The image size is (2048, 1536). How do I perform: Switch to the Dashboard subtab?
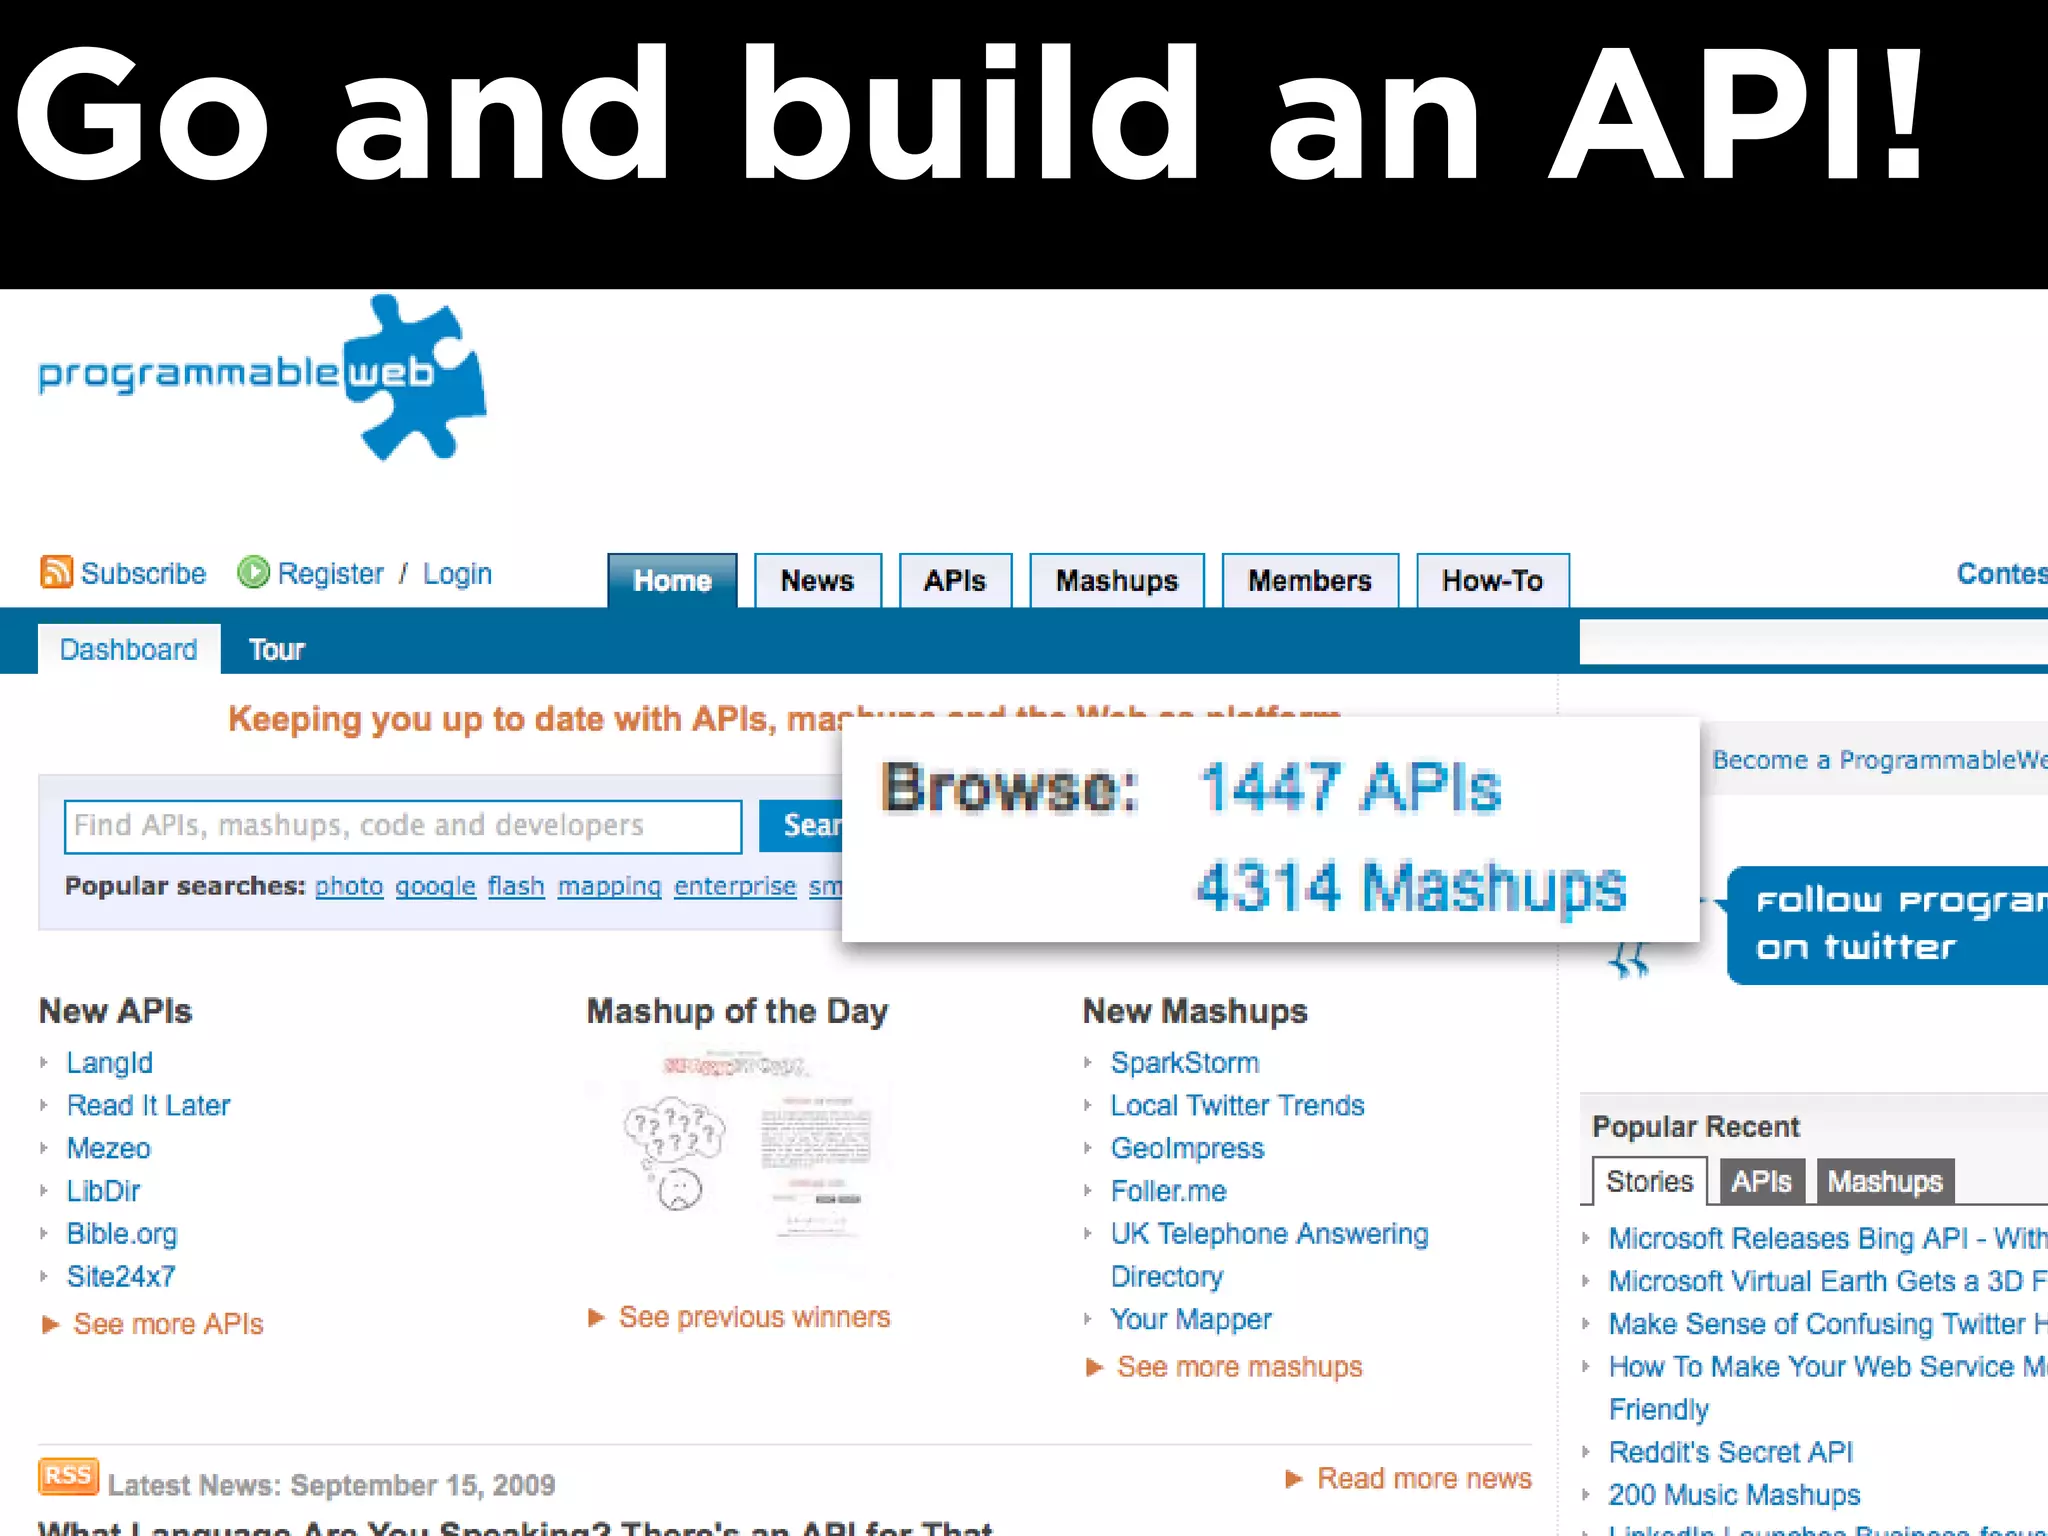click(x=129, y=649)
